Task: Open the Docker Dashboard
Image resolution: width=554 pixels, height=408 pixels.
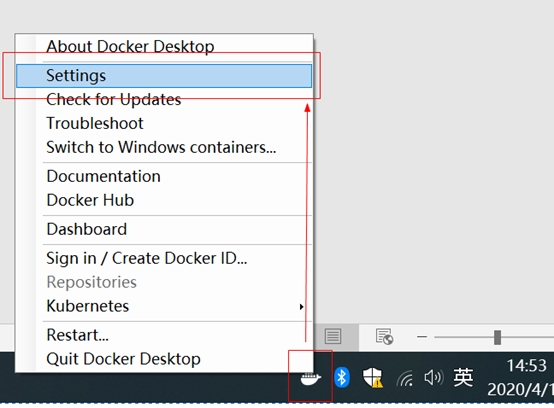Action: click(x=164, y=229)
